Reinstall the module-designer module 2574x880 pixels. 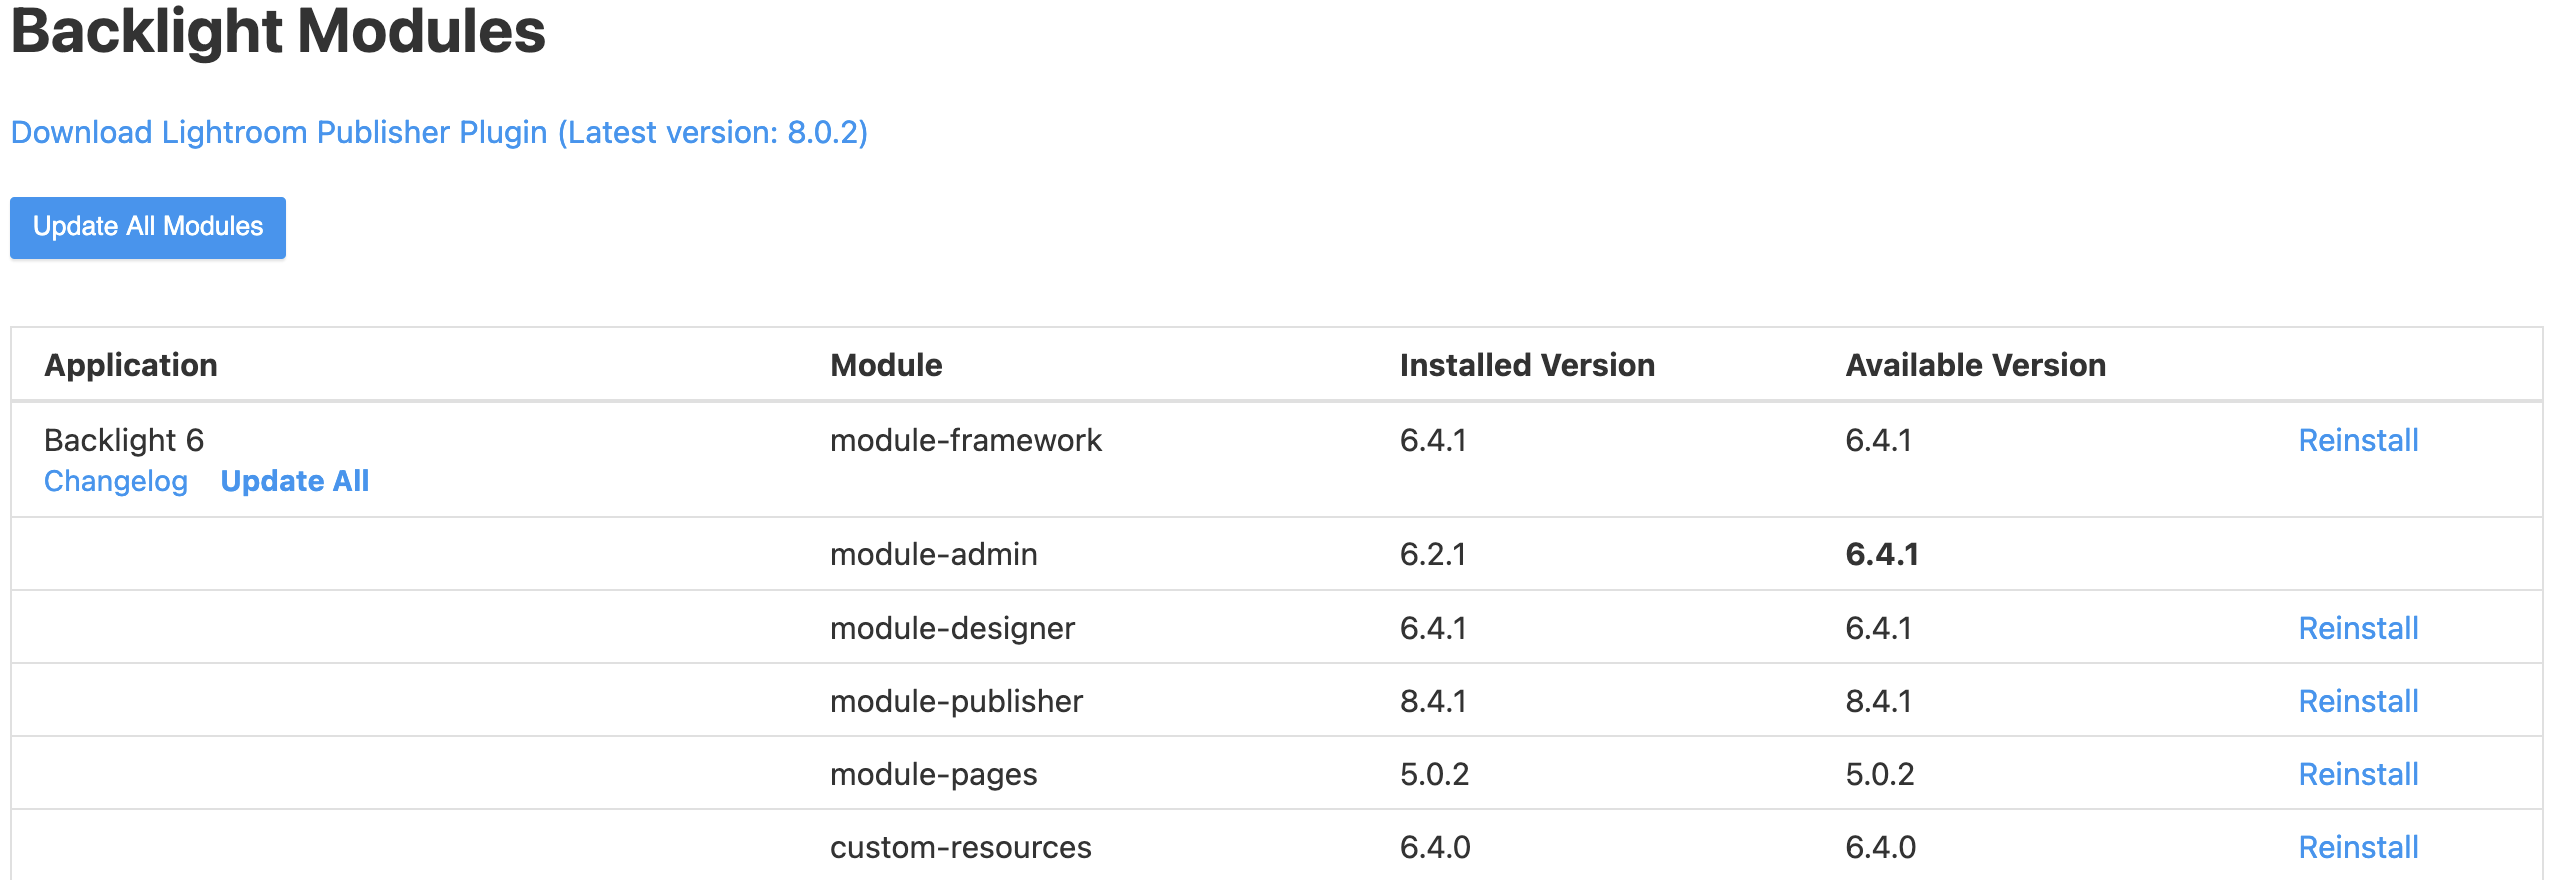click(x=2358, y=628)
